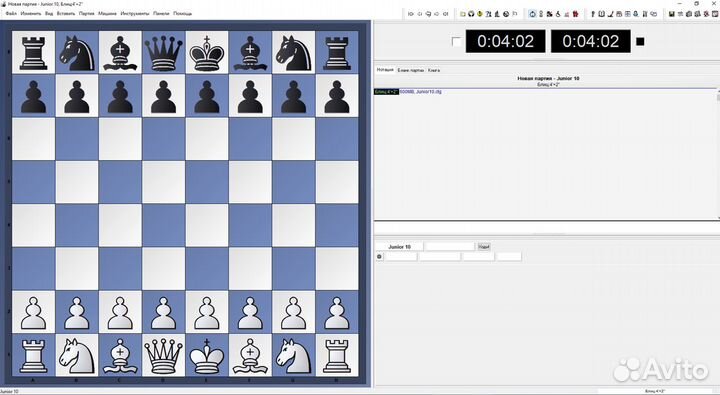Viewport: 720px width, 395px height.
Task: Click the Junior 10 engine name label
Action: [399, 247]
